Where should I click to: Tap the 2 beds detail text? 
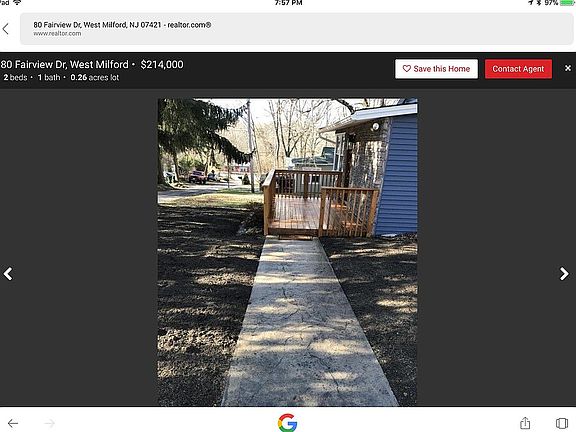tap(15, 78)
